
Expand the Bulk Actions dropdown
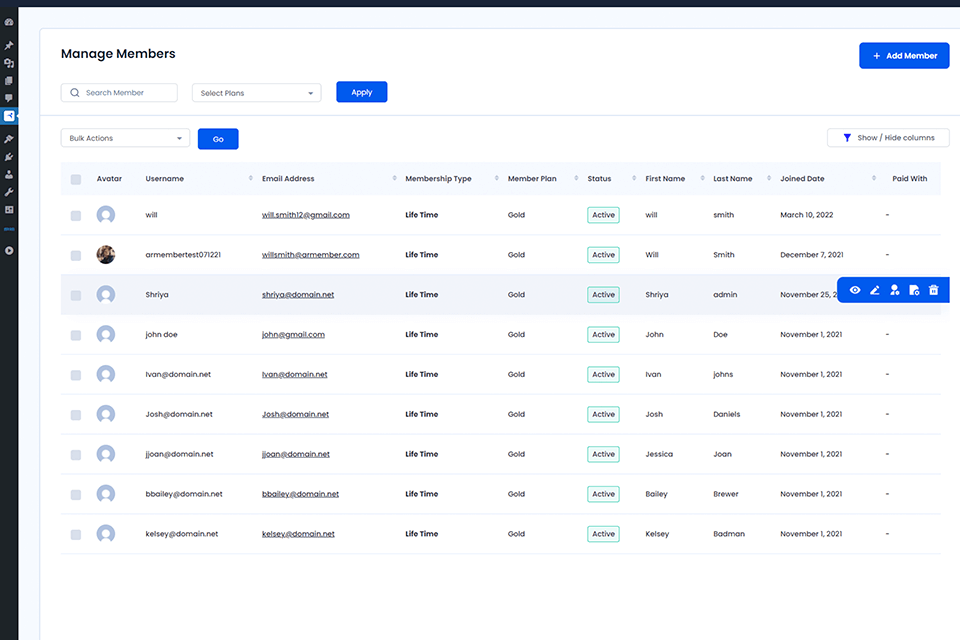click(125, 138)
